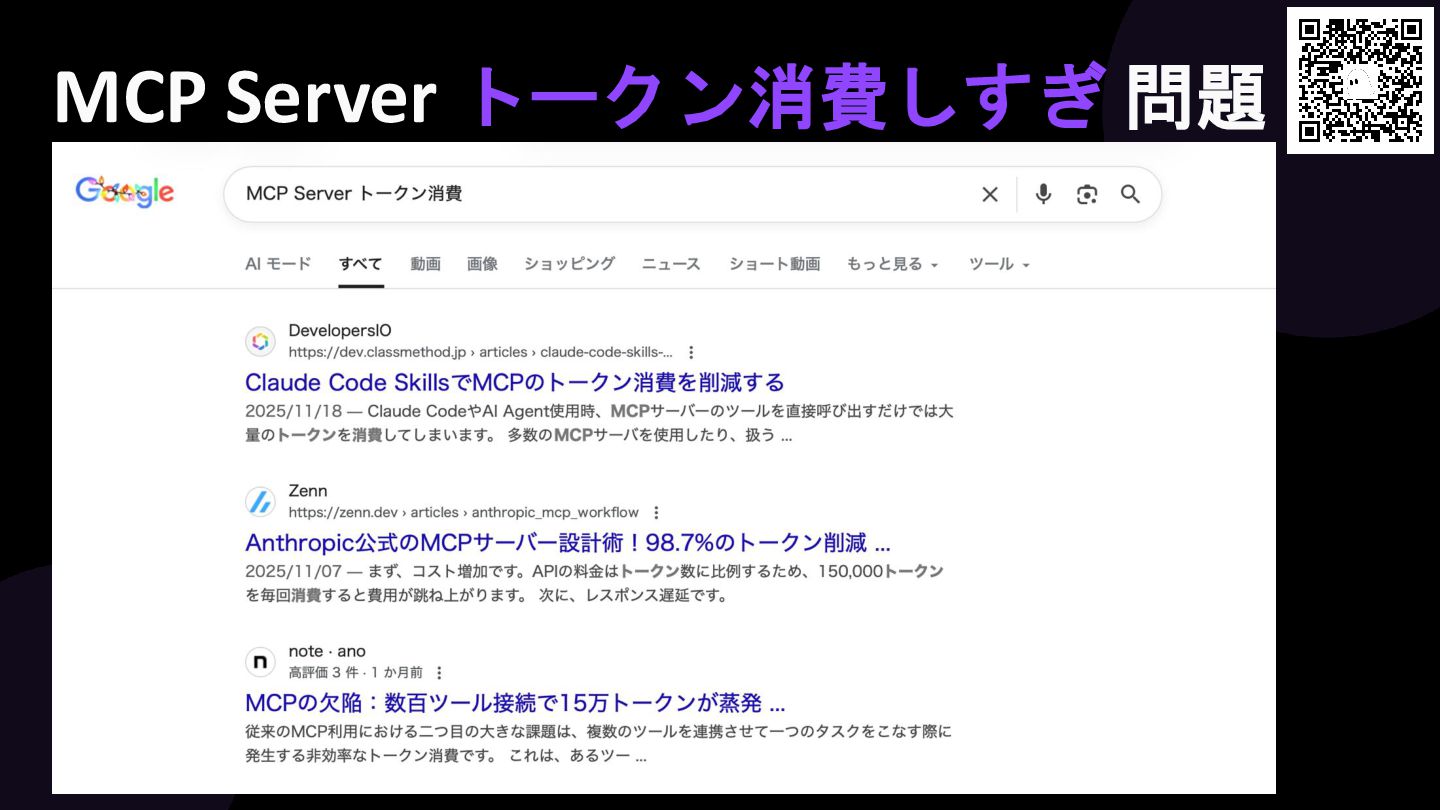Expand the もっと見る dropdown
This screenshot has width=1440, height=810.
tap(892, 264)
